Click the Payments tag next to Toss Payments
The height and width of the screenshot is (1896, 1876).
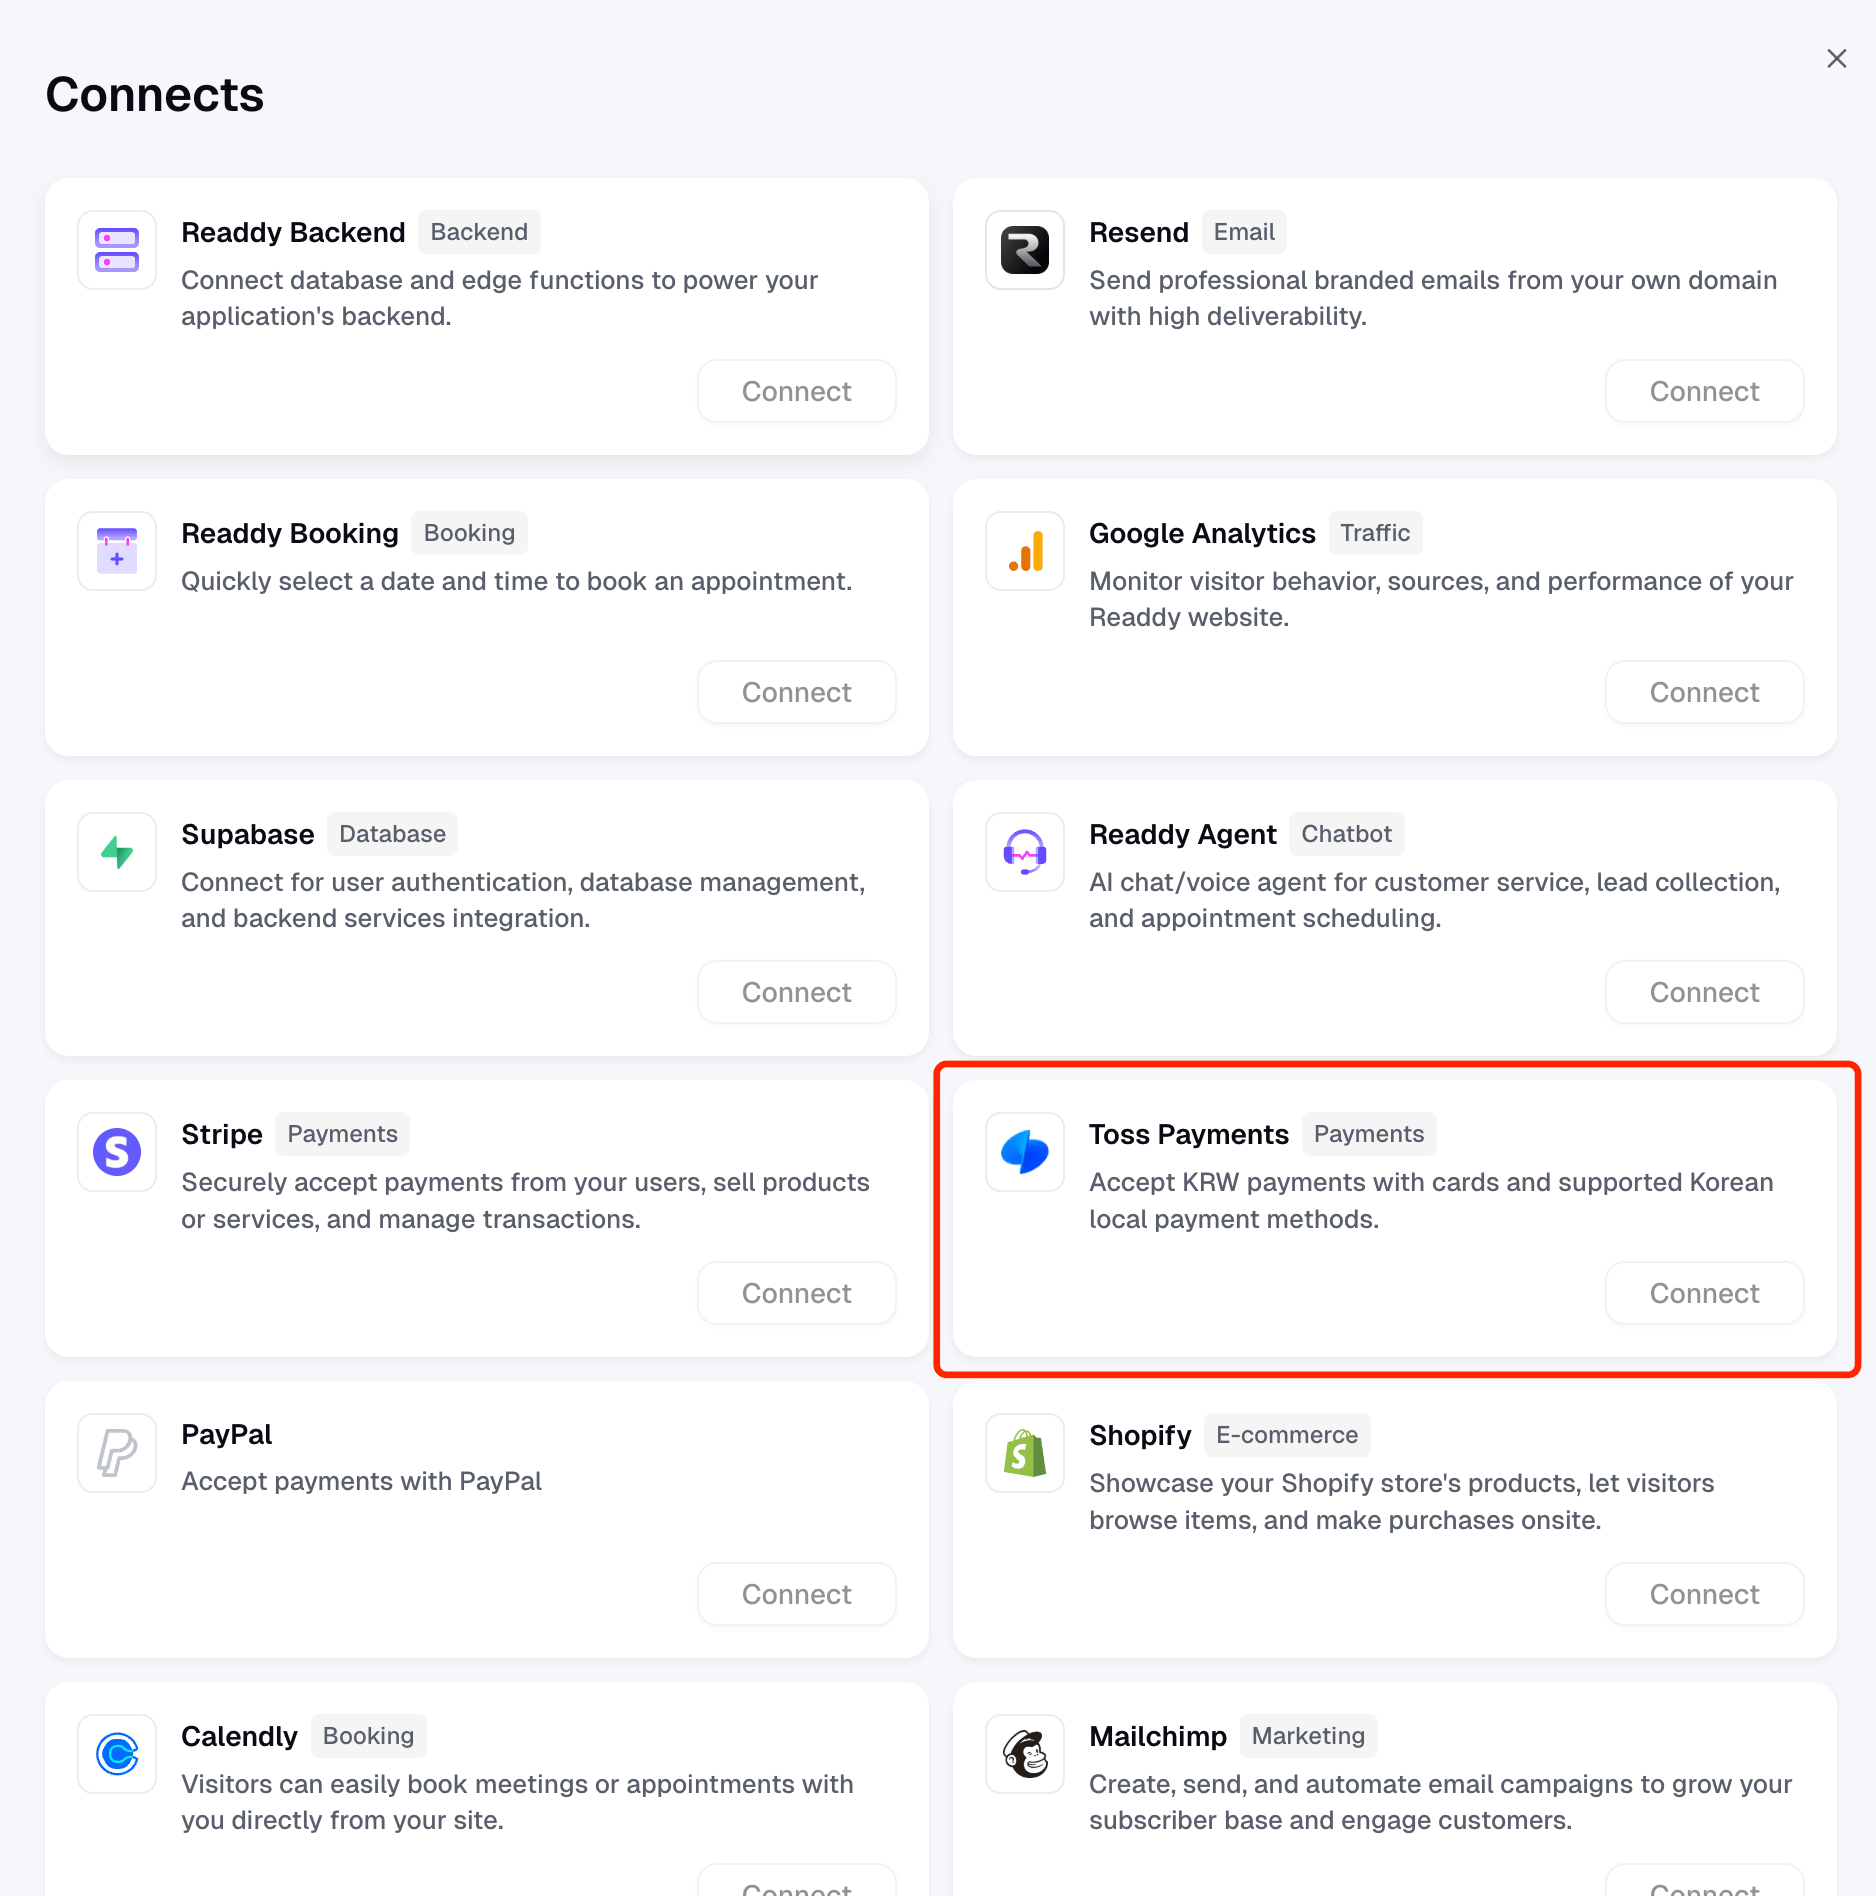click(x=1369, y=1134)
